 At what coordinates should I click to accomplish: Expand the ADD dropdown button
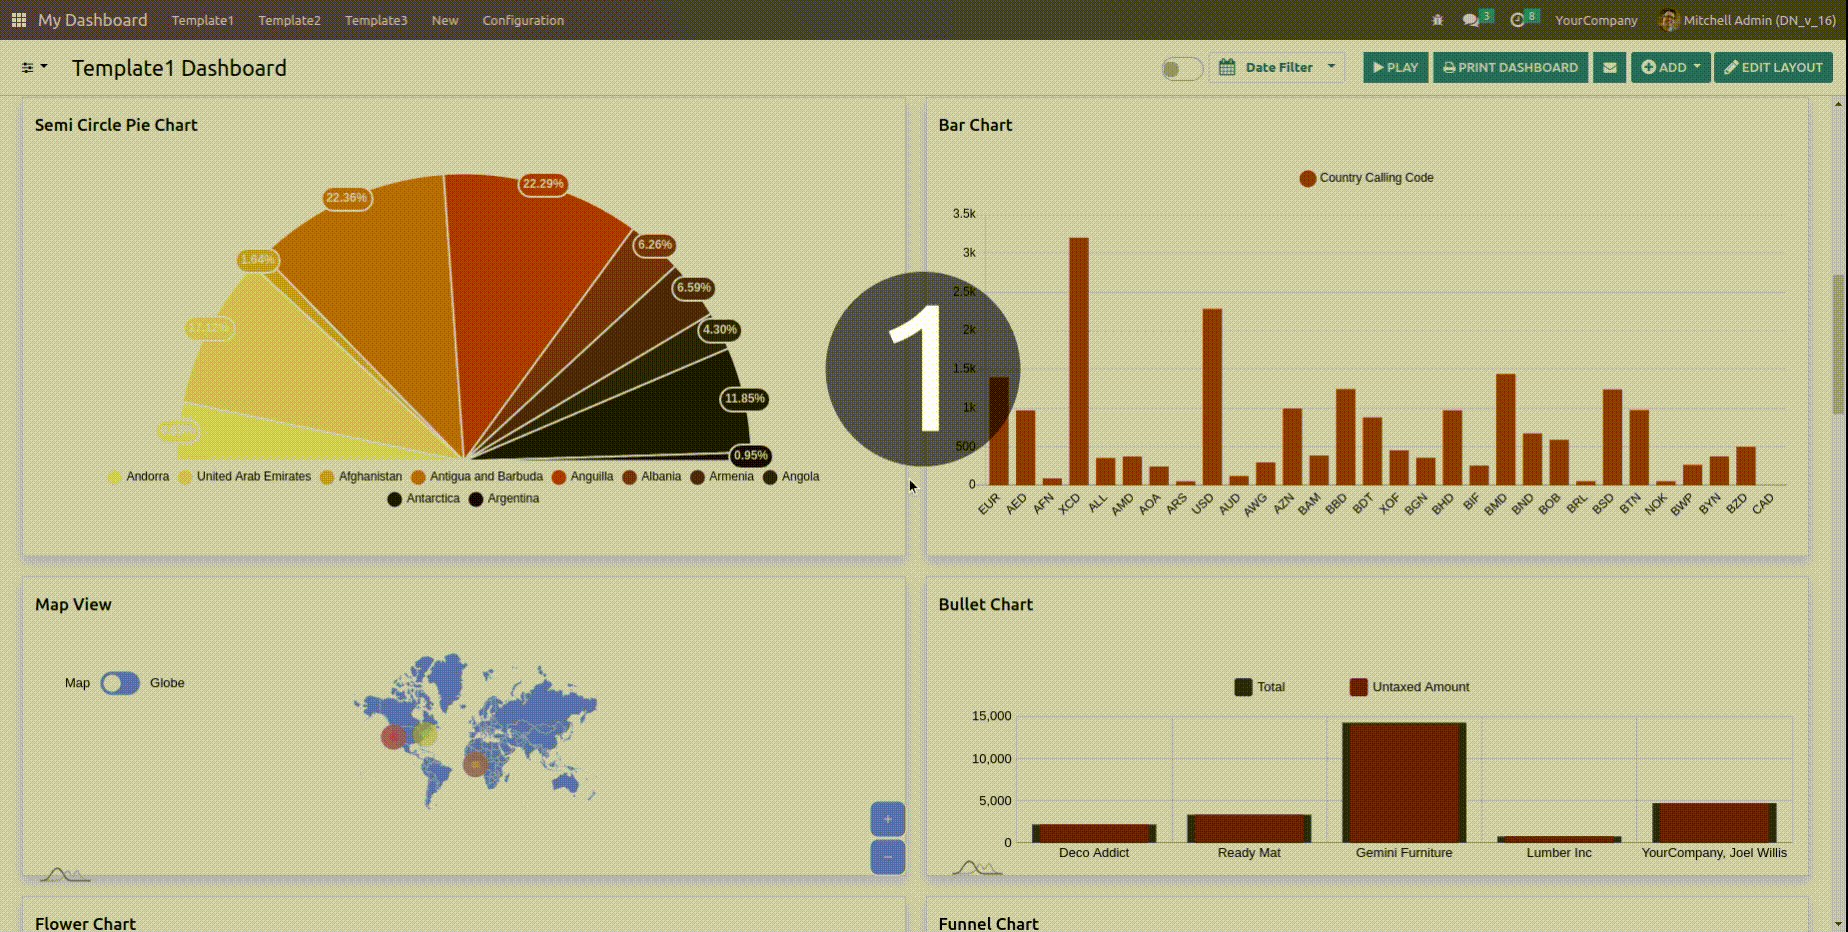pos(1670,68)
